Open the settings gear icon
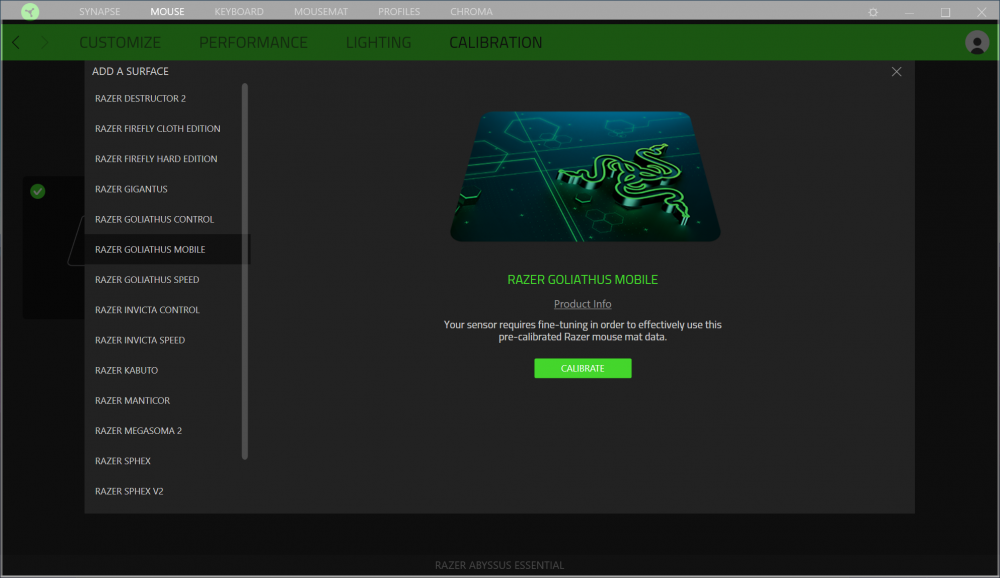The height and width of the screenshot is (578, 1000). click(873, 12)
